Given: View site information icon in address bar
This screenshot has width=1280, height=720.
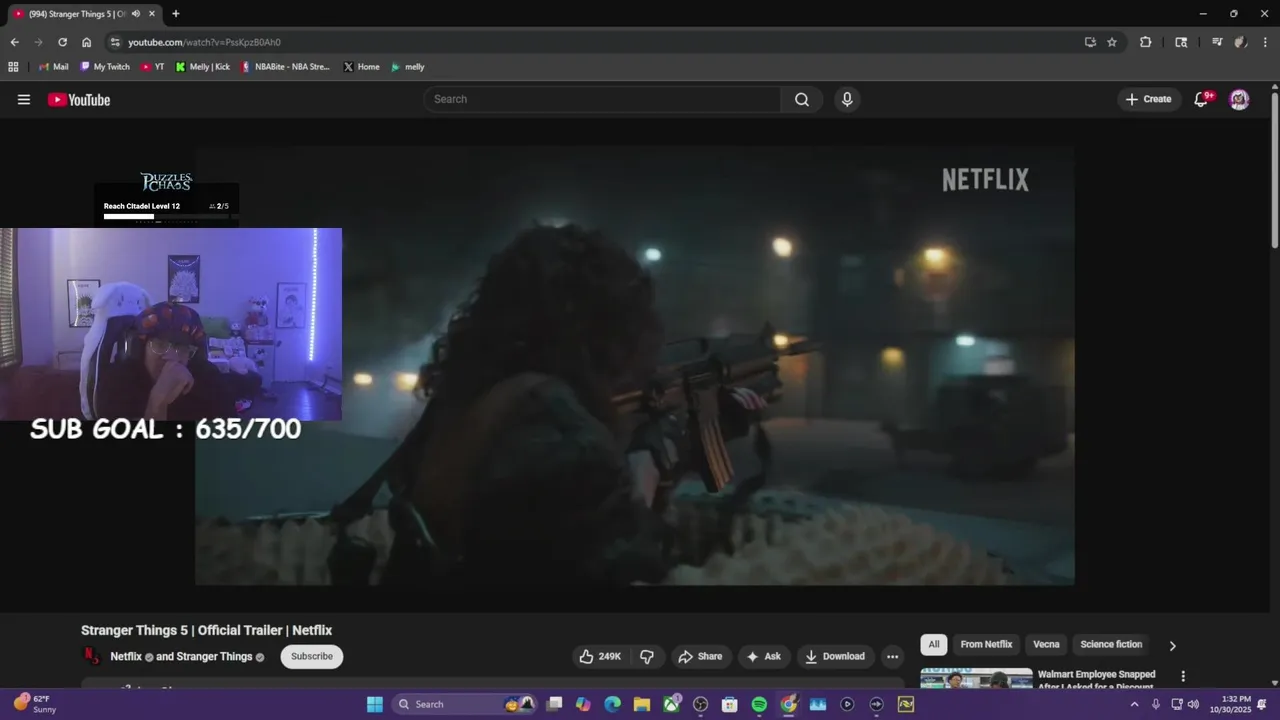Looking at the screenshot, I should (115, 42).
